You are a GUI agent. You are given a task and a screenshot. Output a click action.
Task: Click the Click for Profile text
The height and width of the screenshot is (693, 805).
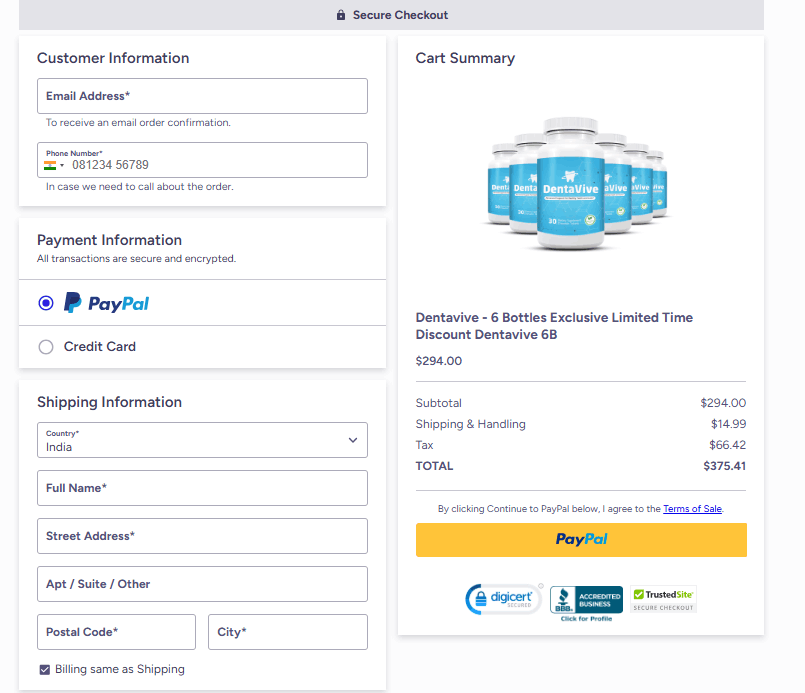[x=586, y=619]
